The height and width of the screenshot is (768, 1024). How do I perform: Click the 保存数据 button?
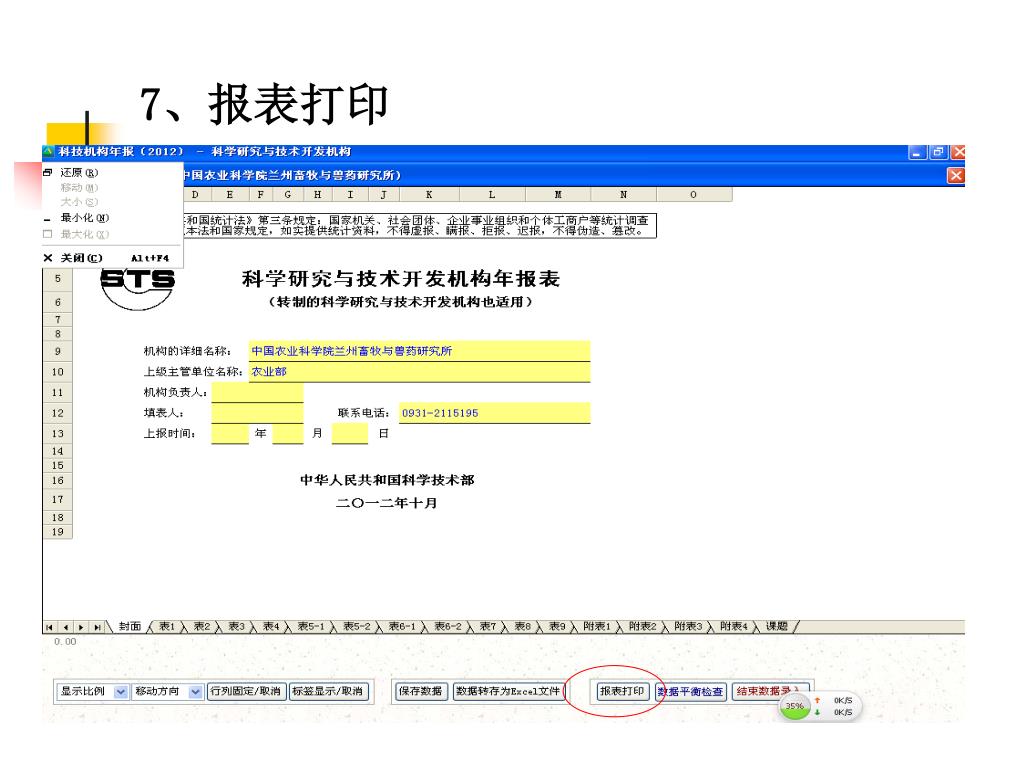[421, 692]
